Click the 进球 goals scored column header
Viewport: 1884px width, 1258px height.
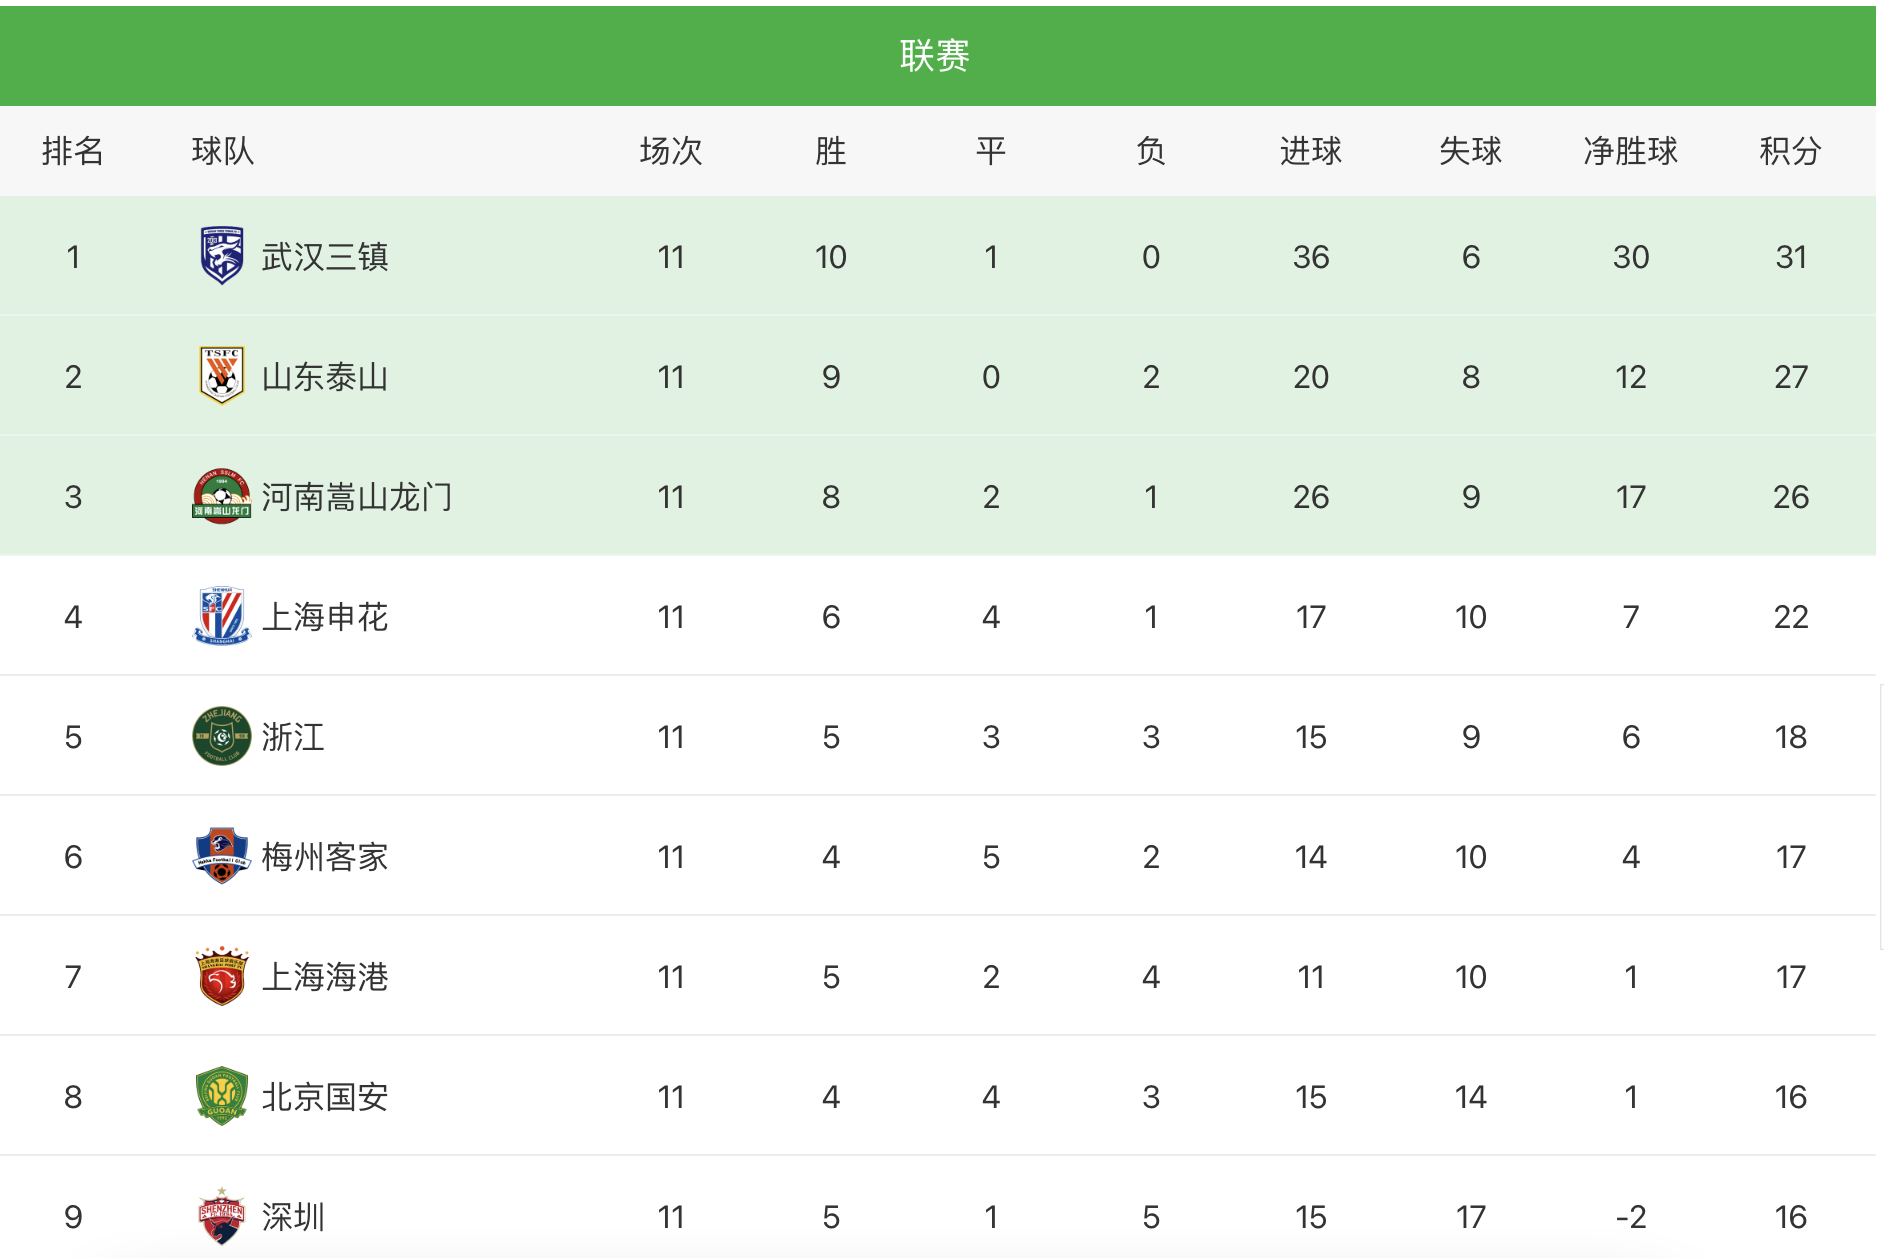[1310, 151]
